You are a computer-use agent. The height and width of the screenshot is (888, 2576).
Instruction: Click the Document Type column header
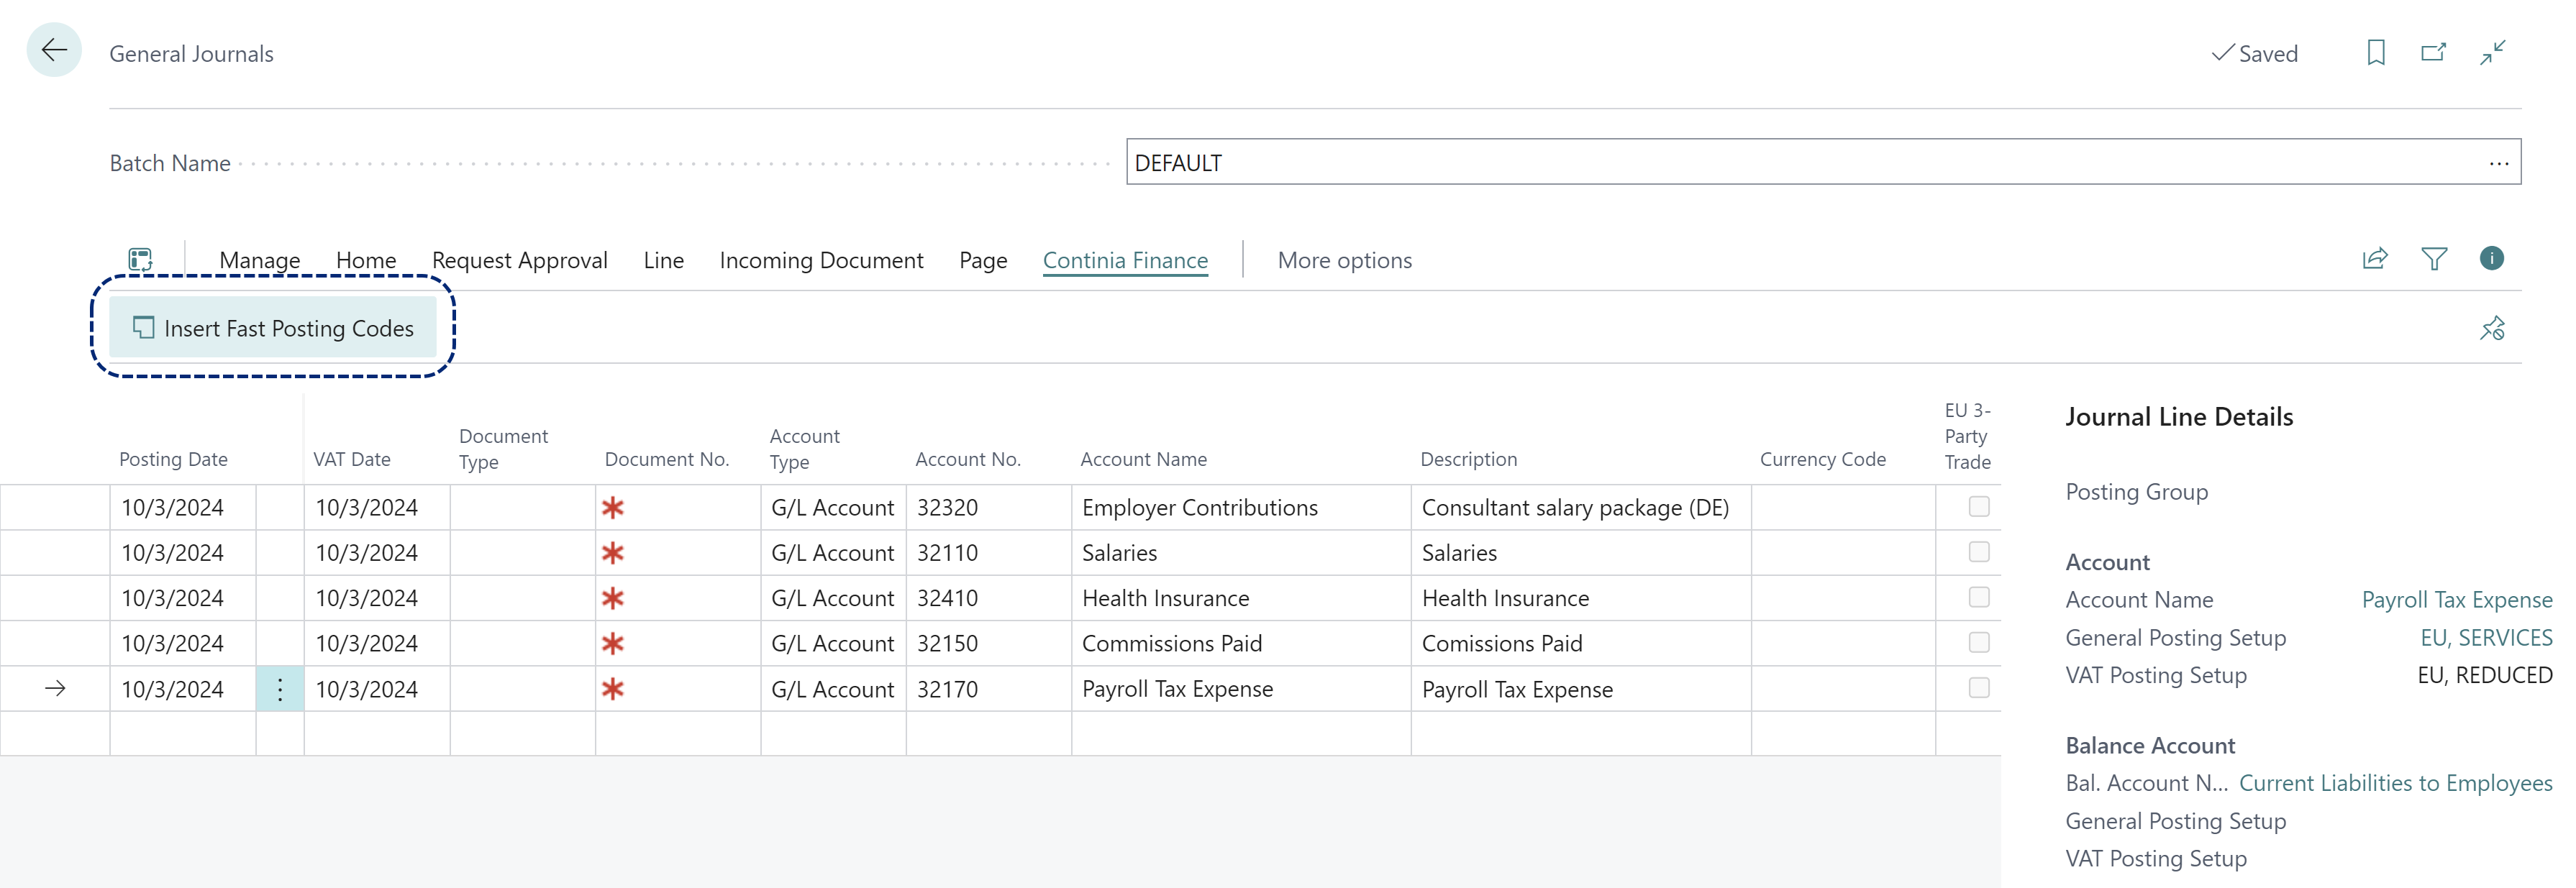[503, 449]
